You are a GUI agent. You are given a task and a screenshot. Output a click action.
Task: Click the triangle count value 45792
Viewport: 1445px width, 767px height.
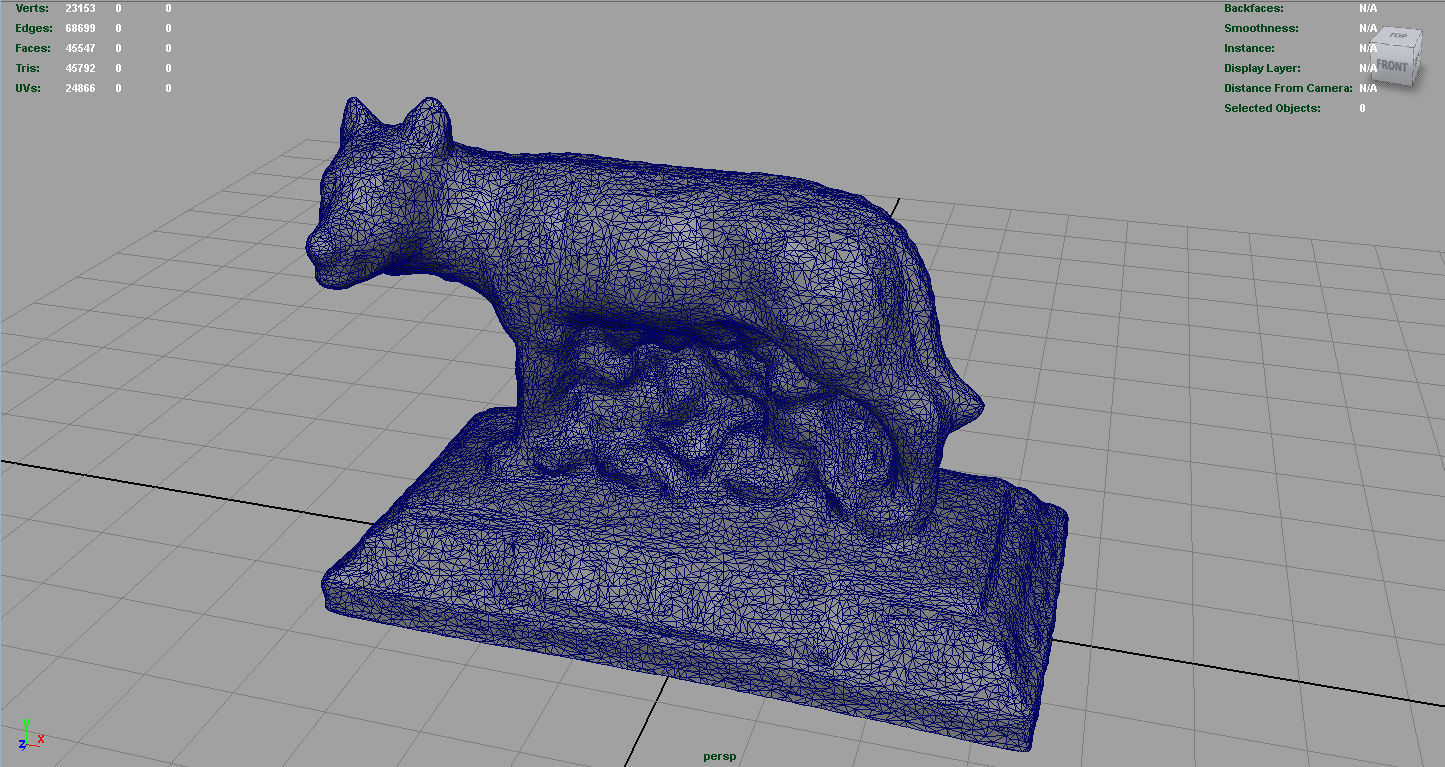pos(80,68)
